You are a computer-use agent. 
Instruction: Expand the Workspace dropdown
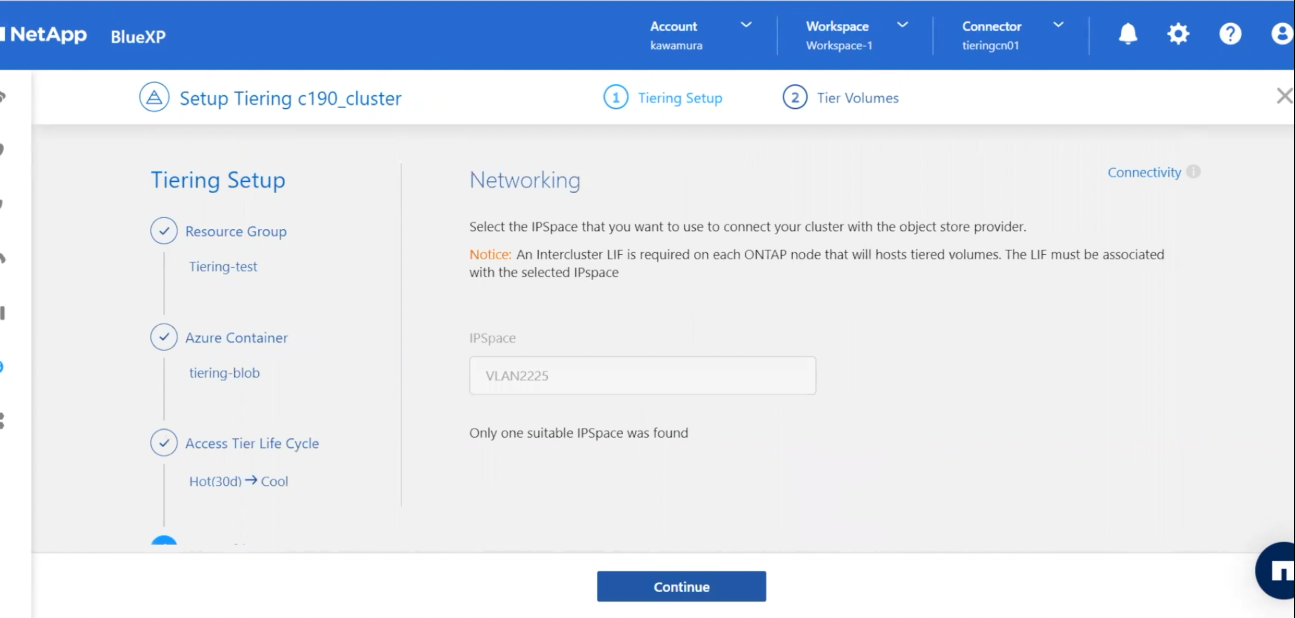point(903,25)
